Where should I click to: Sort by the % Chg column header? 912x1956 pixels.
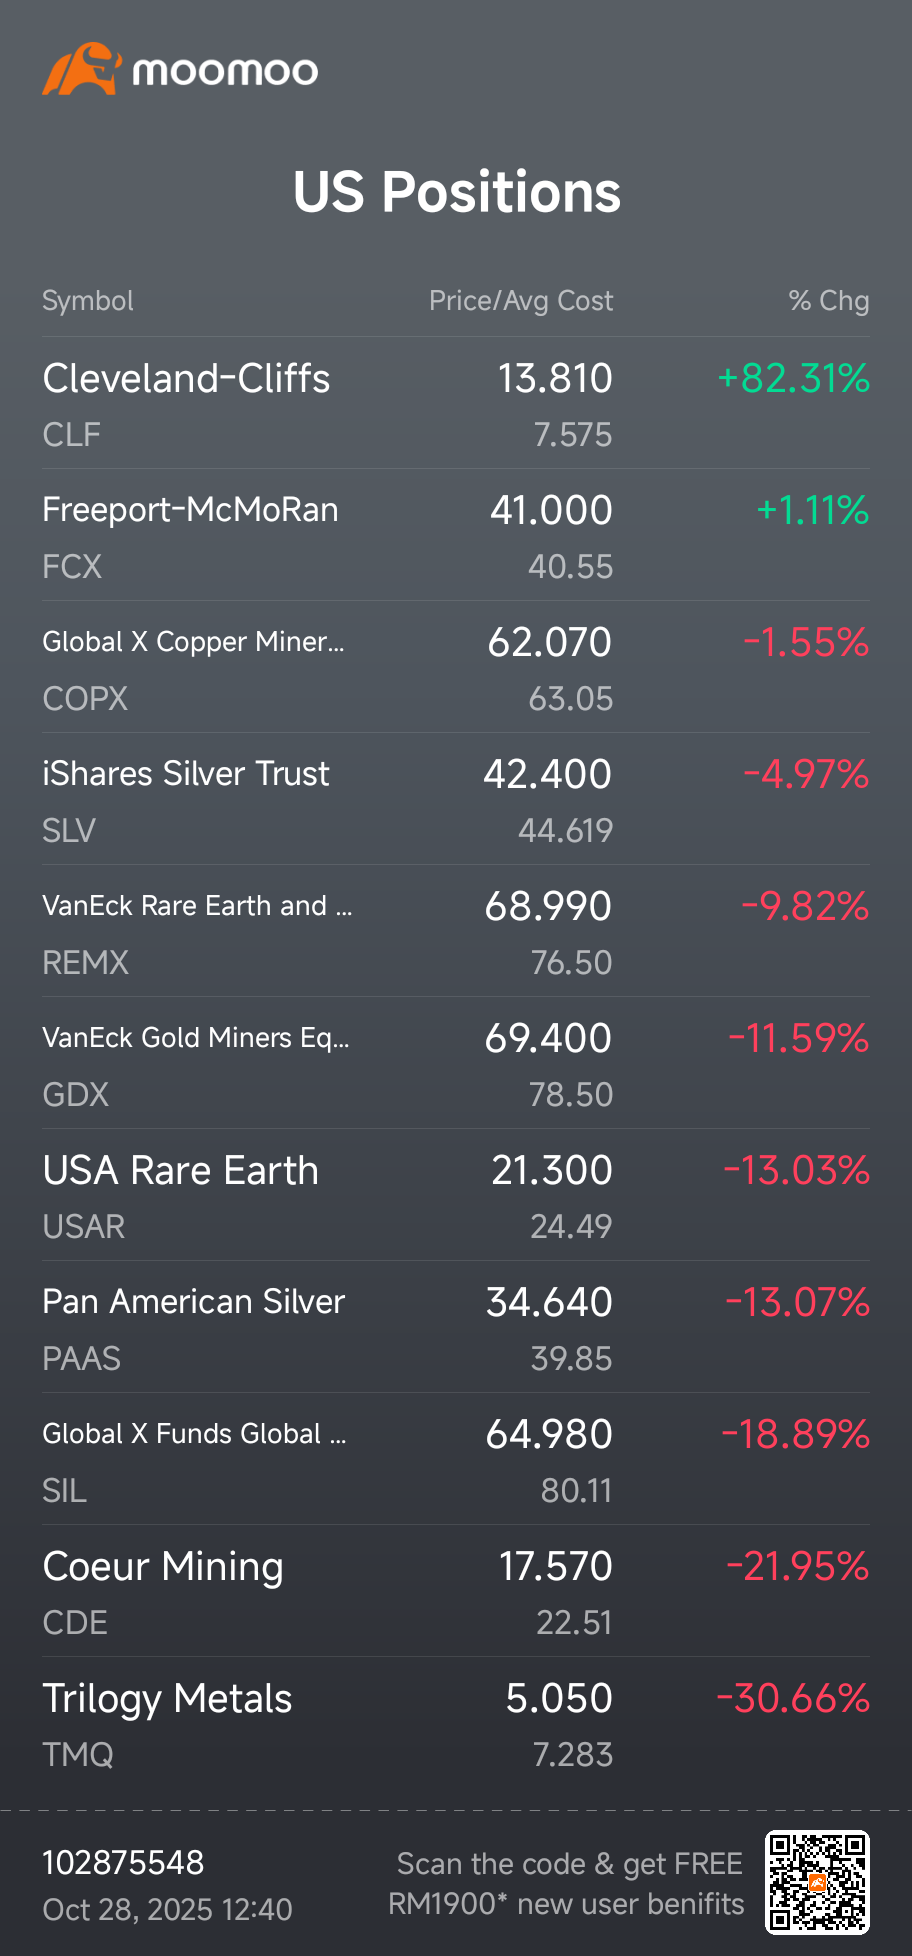828,301
